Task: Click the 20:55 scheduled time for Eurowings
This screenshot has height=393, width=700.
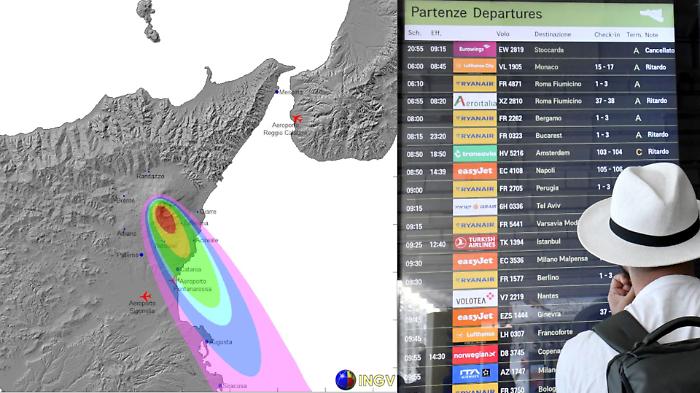Action: pos(415,49)
